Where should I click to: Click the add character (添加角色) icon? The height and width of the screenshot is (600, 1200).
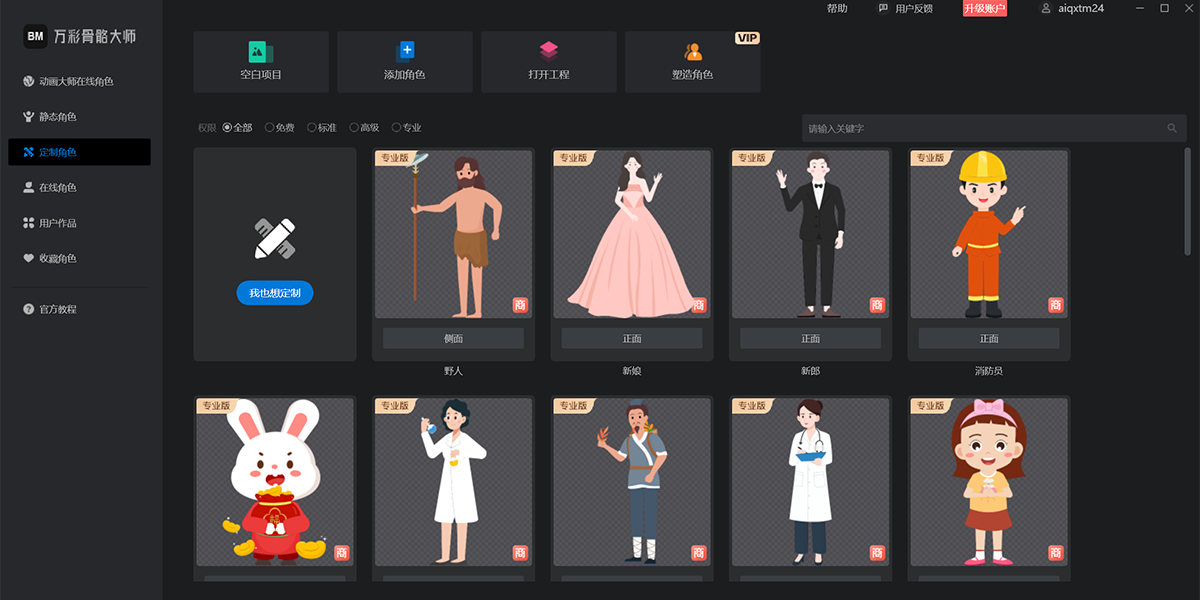coord(405,51)
